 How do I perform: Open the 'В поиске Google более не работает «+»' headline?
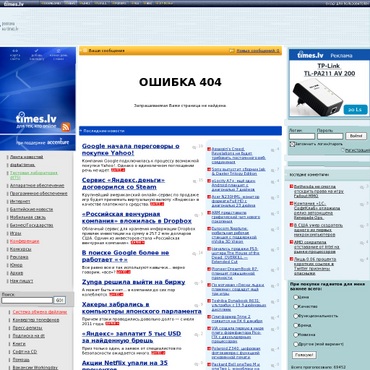126,256
